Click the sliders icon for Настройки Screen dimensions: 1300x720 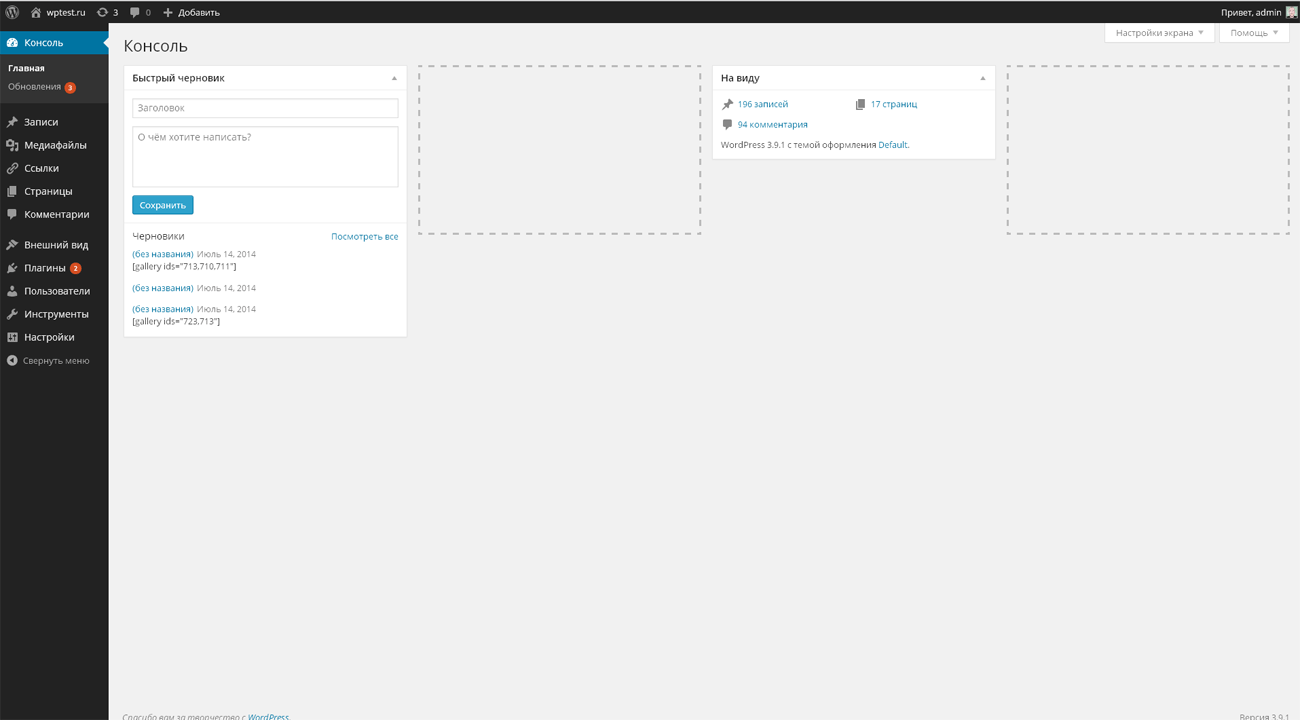tap(12, 337)
